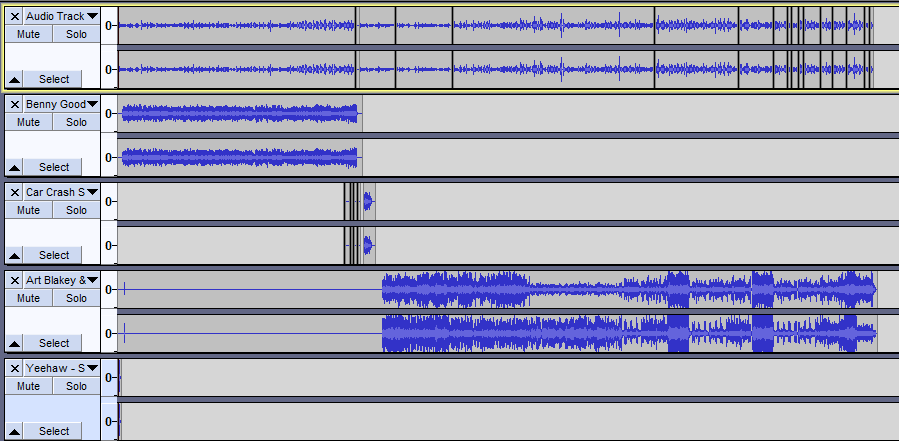Close the Yeehaw track with X icon
This screenshot has width=899, height=441.
coord(15,368)
